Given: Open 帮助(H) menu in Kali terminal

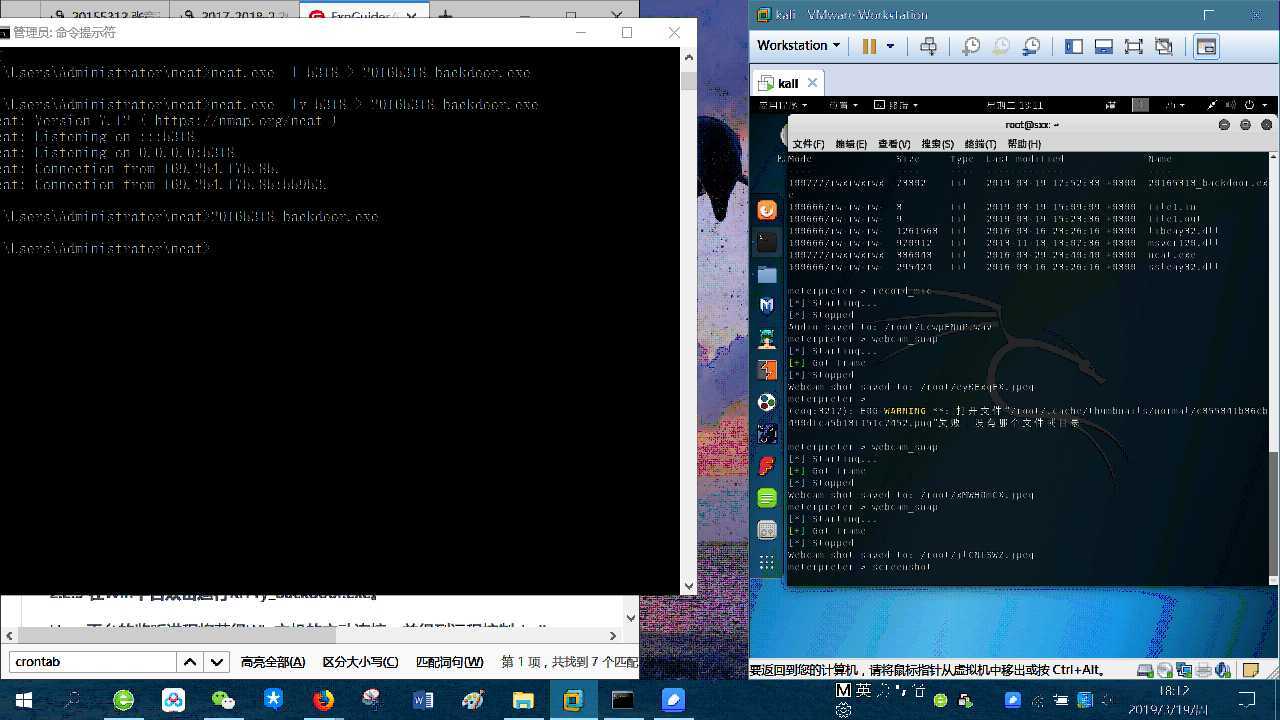Looking at the screenshot, I should coord(1024,144).
